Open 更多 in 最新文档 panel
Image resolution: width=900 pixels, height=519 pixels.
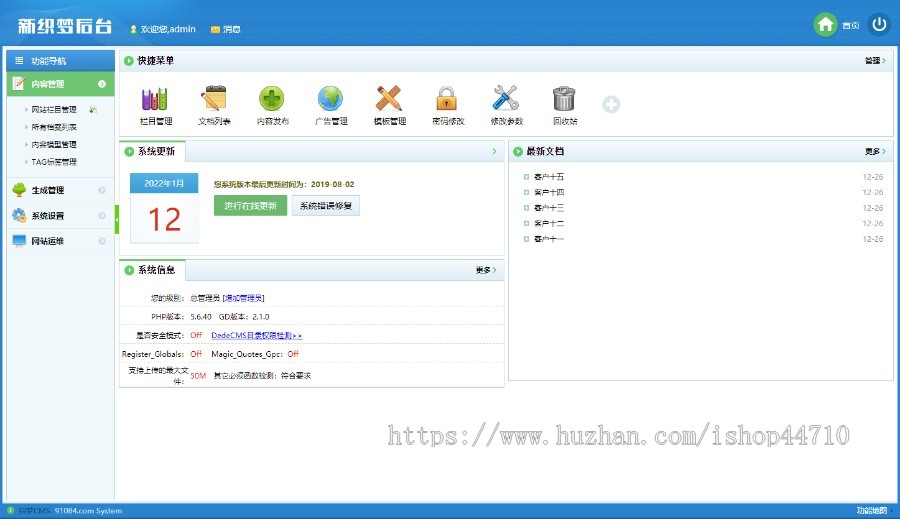pos(875,152)
